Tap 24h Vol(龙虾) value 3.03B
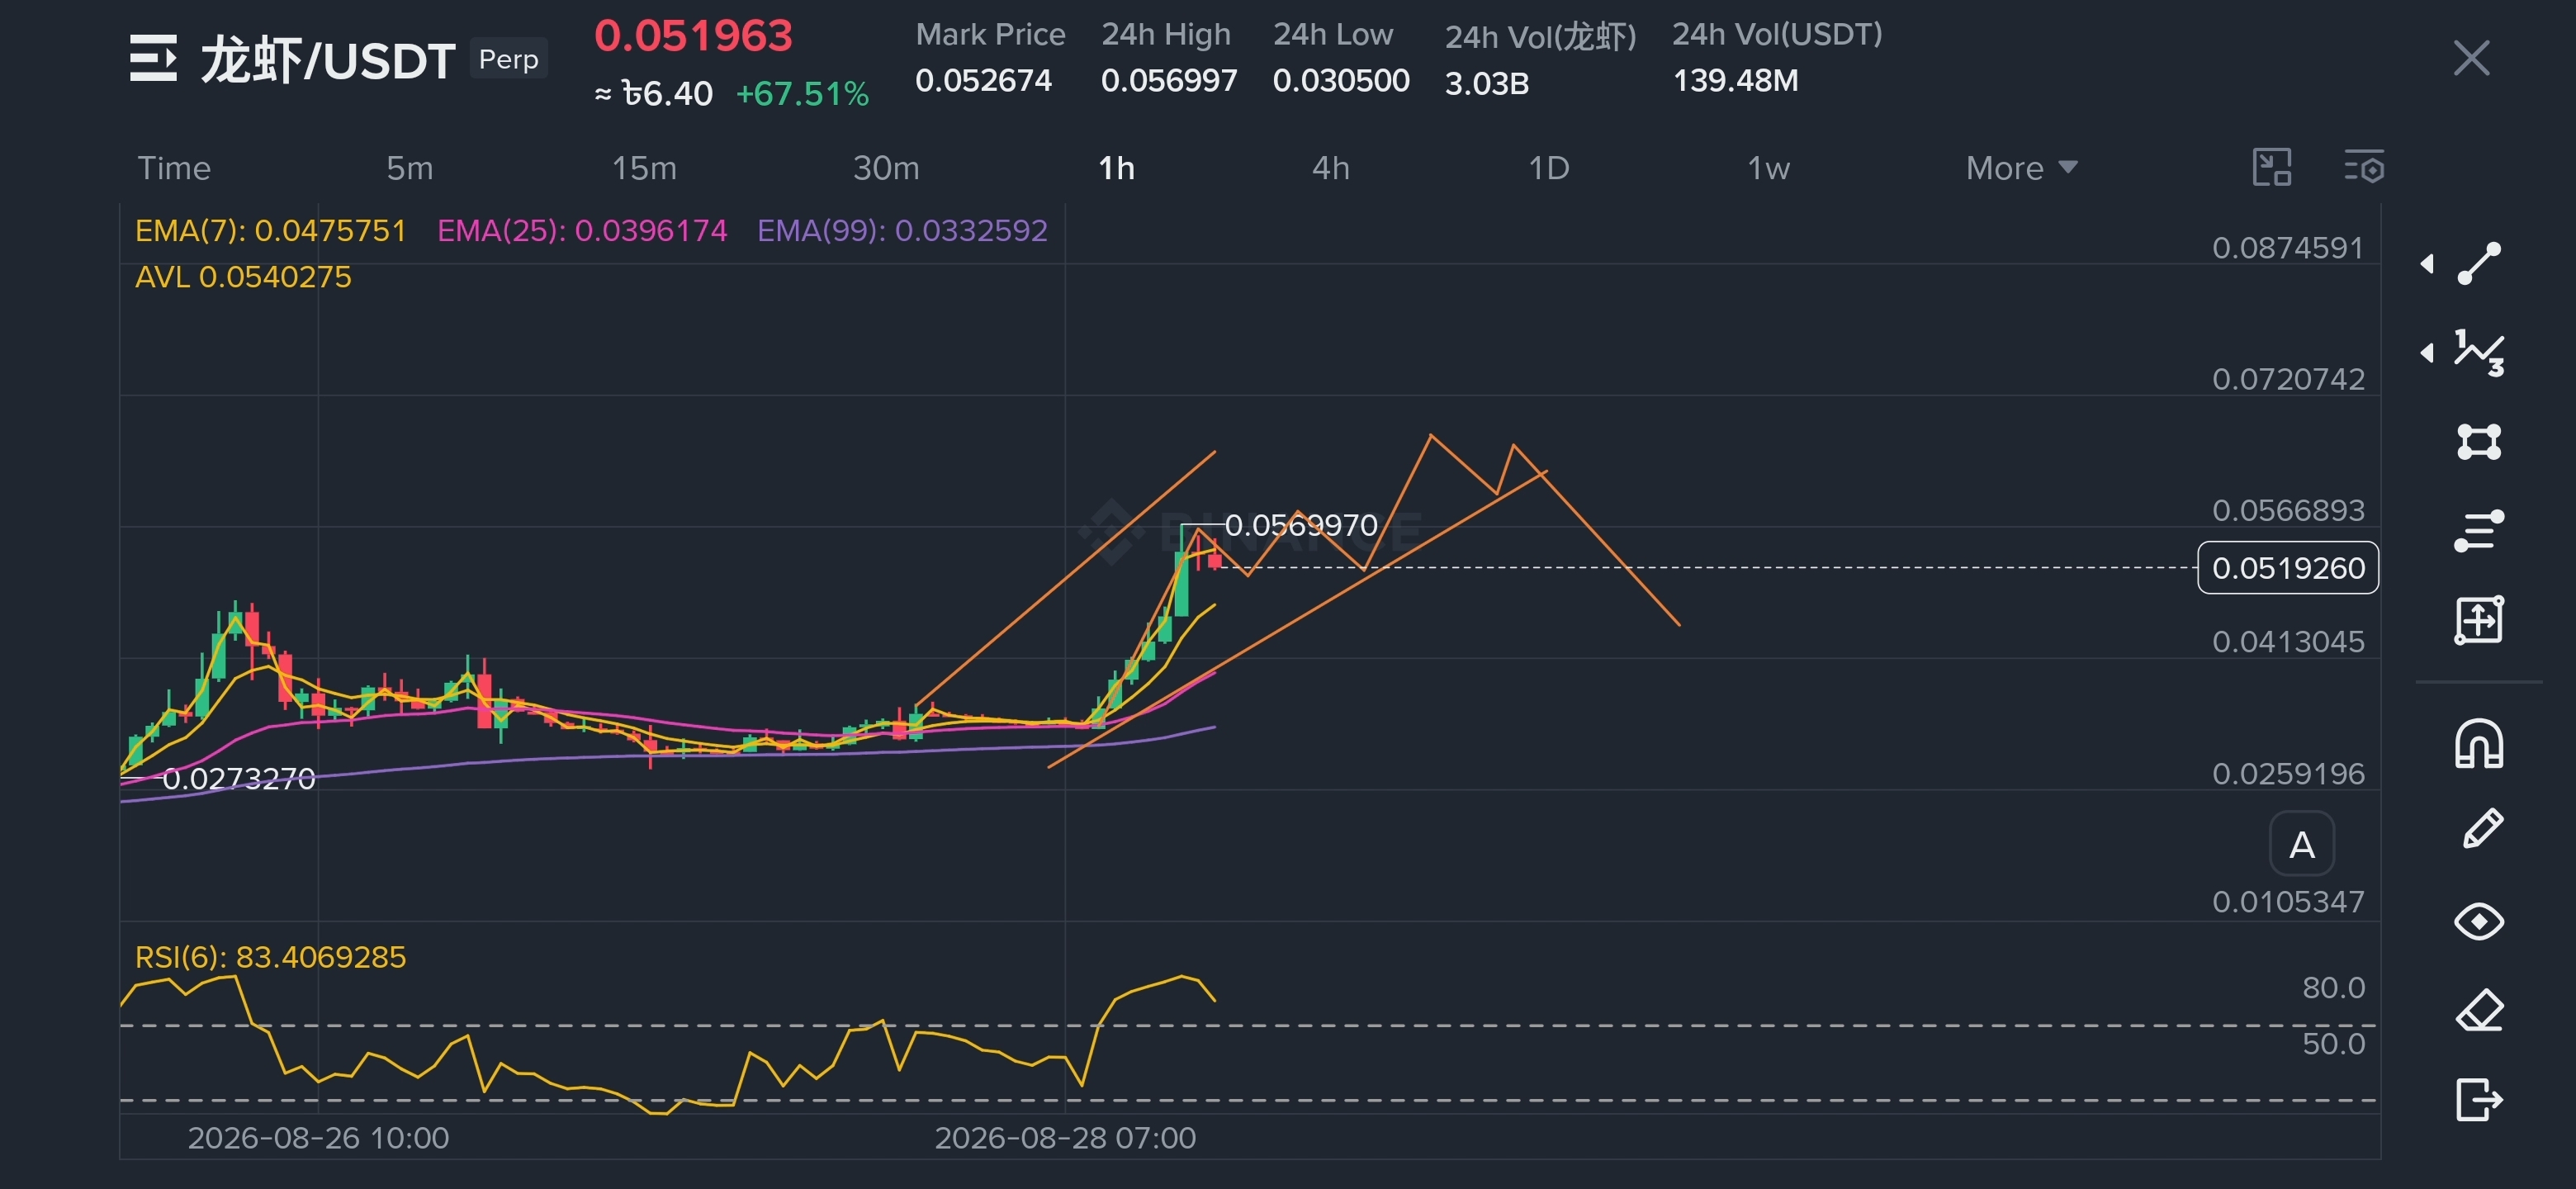The image size is (2576, 1189). click(x=1486, y=83)
